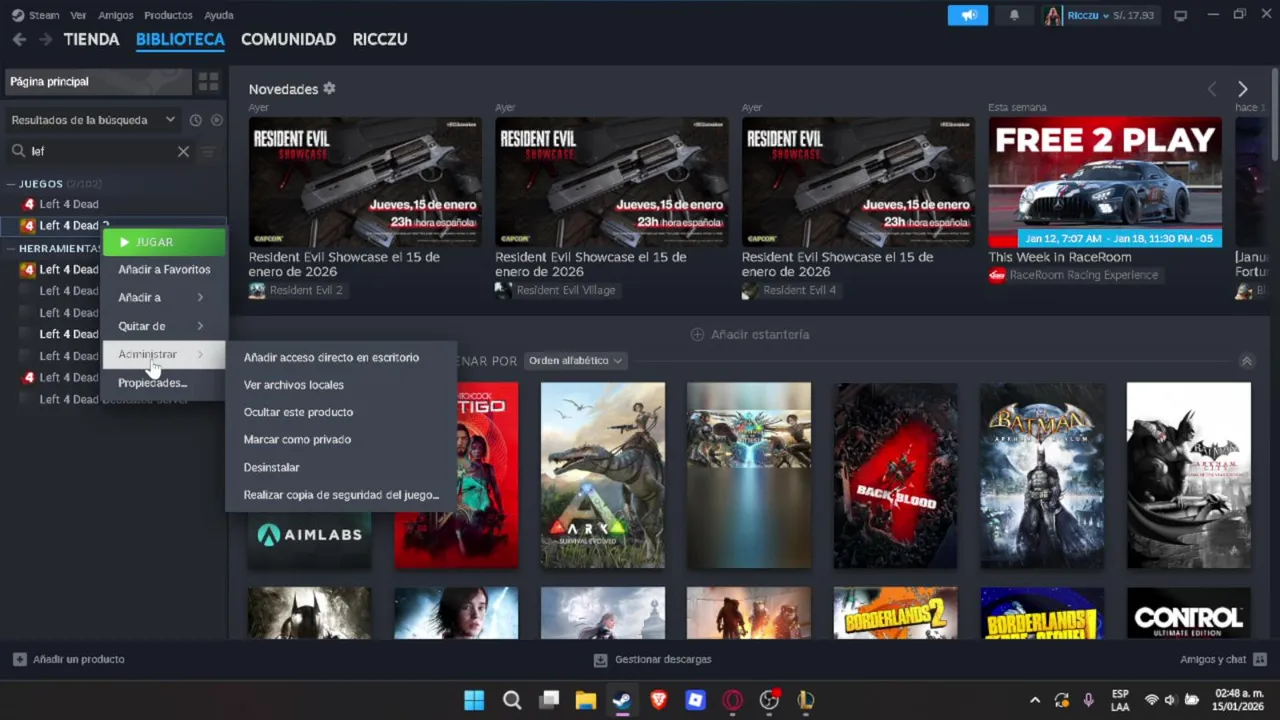Go forward with the Steam navigation arrow

tap(45, 39)
